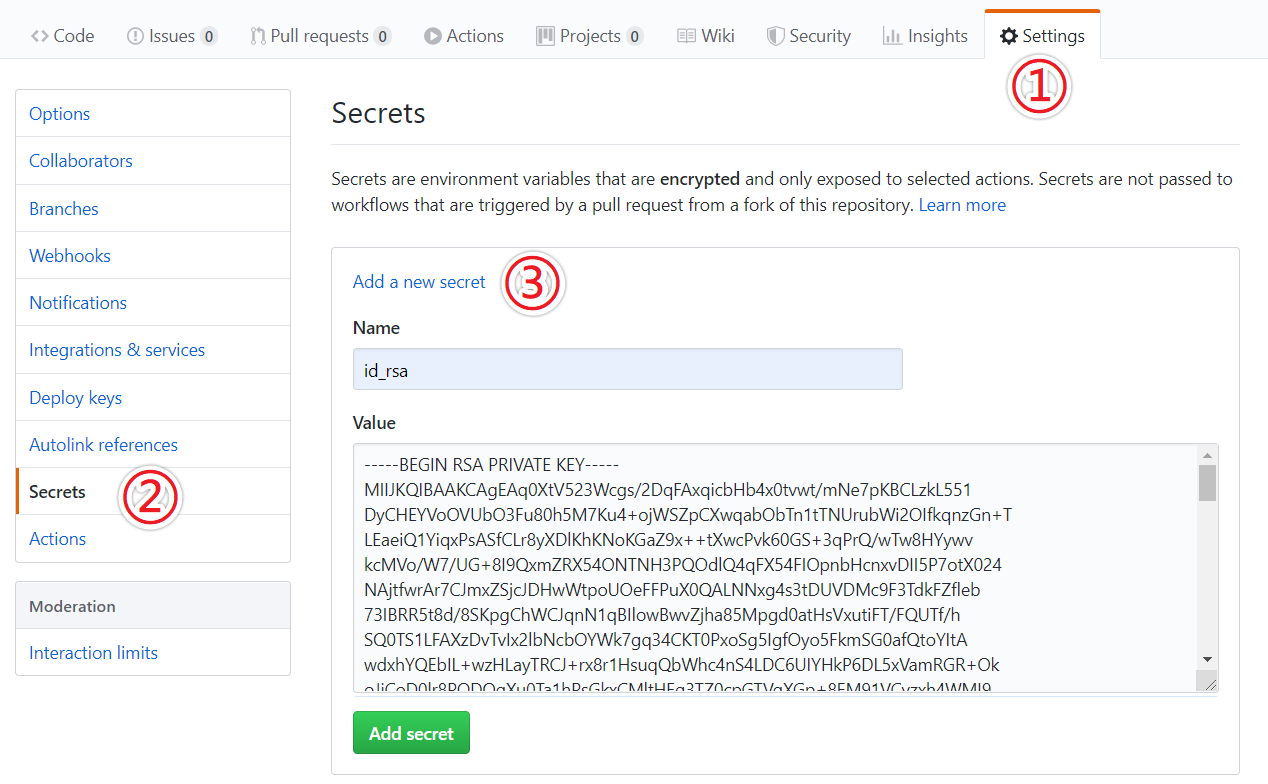Click the Wiki book icon
Viewport: 1268px width, 784px height.
pyautogui.click(x=686, y=36)
